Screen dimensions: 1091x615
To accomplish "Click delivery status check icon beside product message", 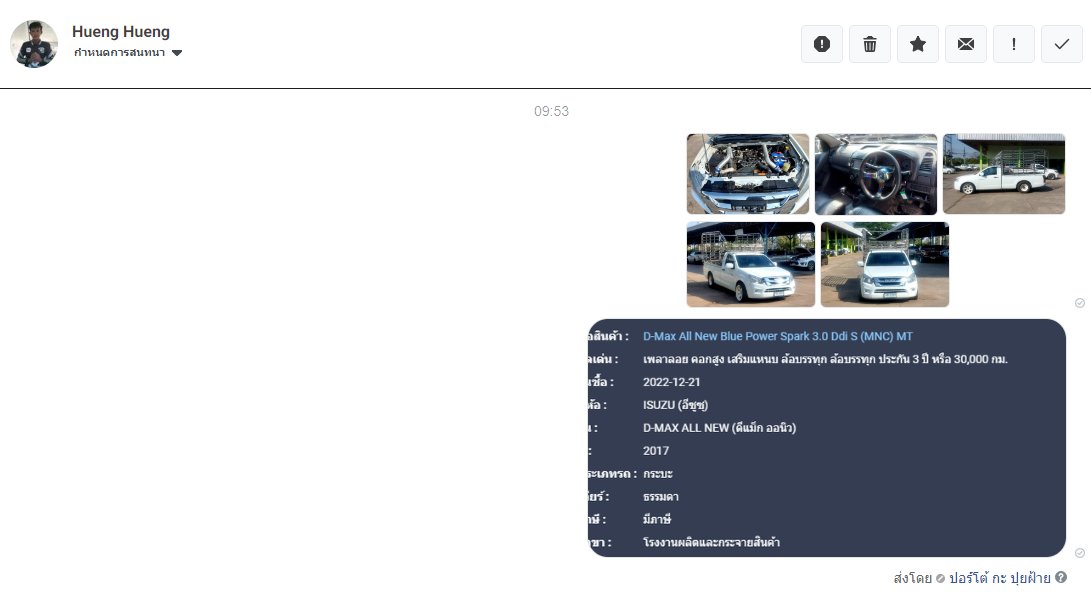I will coord(1080,553).
